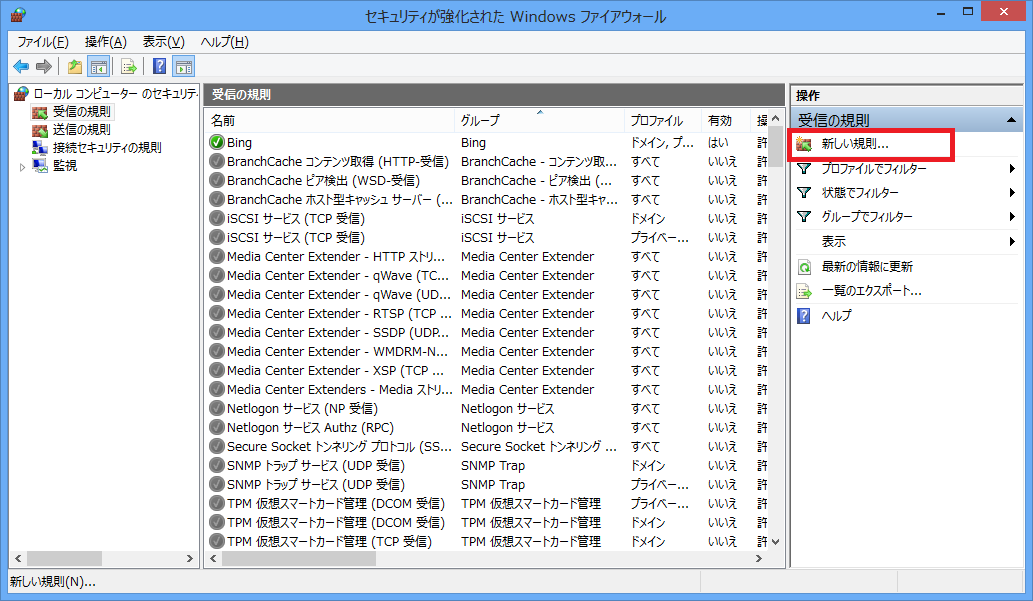This screenshot has width=1033, height=601.
Task: Select 接続セキュリティの規則 tree node
Action: pos(106,148)
